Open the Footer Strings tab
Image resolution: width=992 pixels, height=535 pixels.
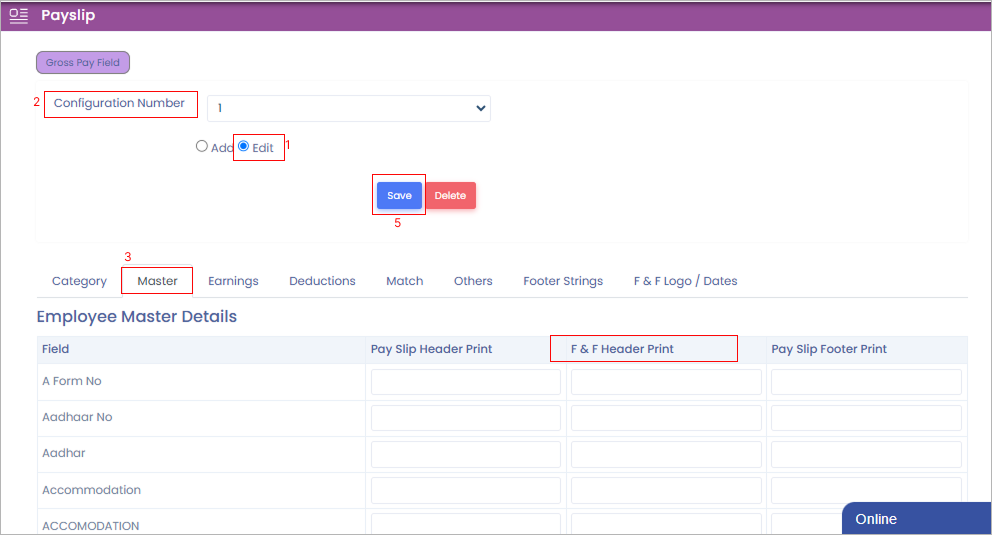(x=563, y=281)
